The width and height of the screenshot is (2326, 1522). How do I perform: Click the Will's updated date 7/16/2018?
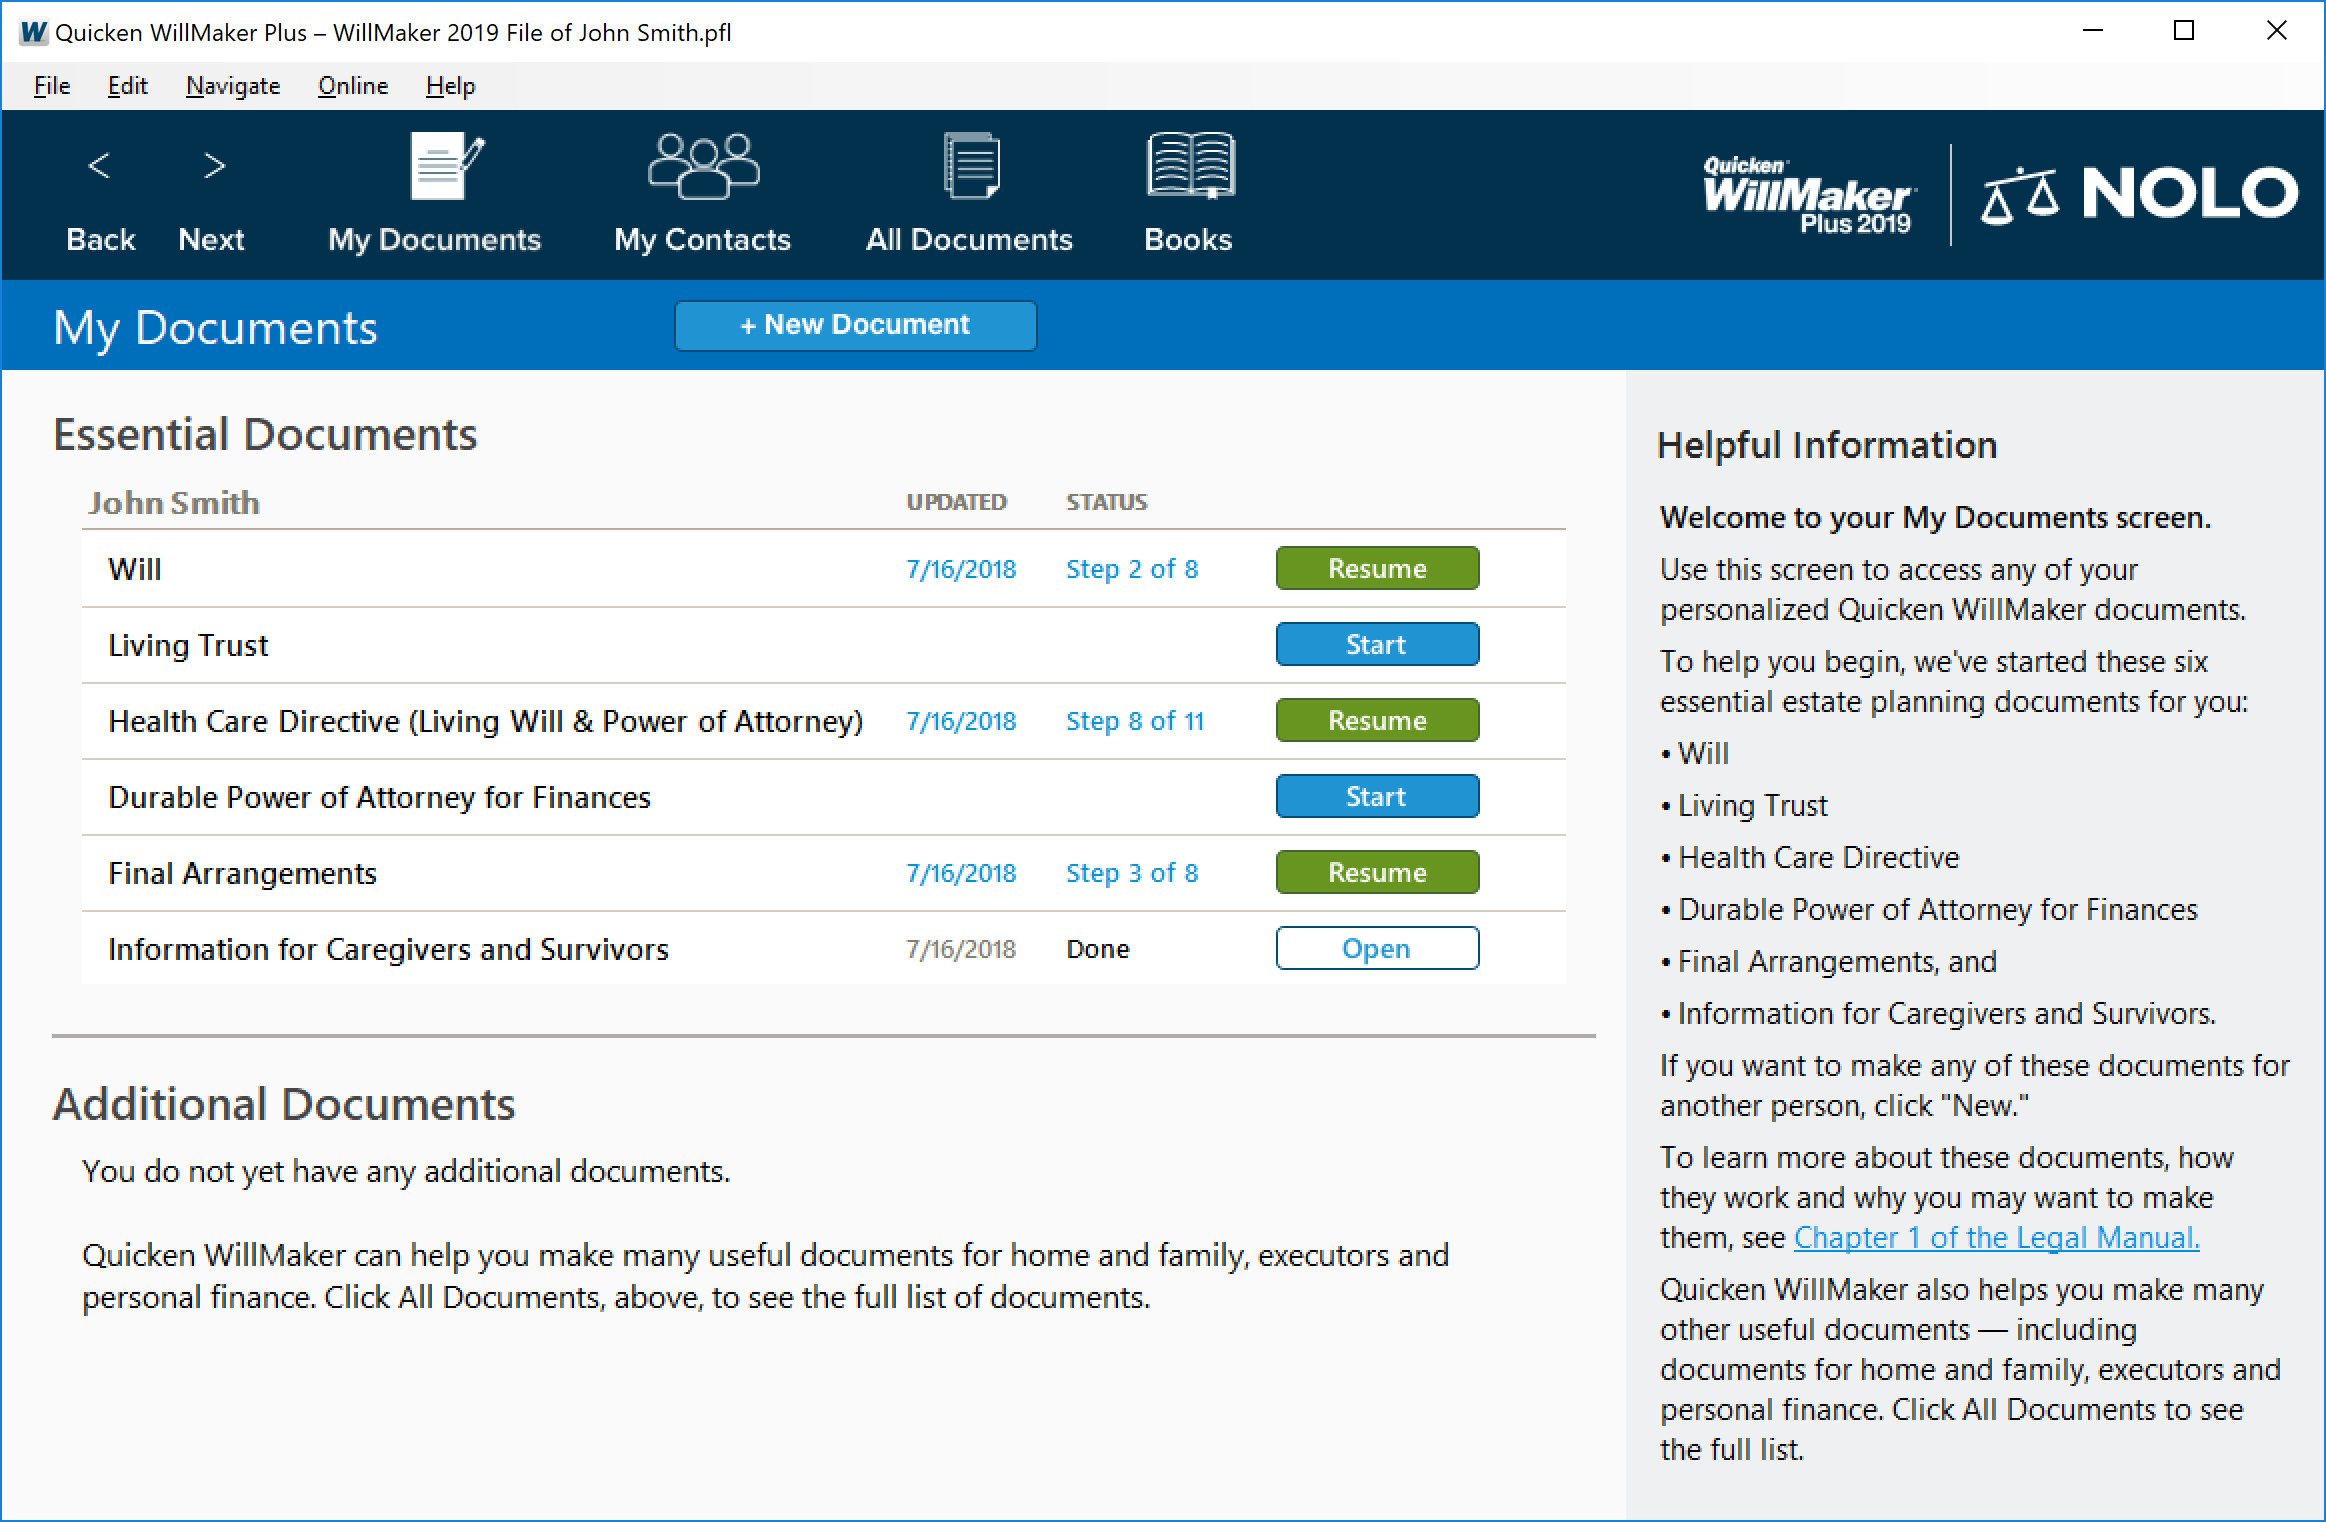tap(961, 568)
